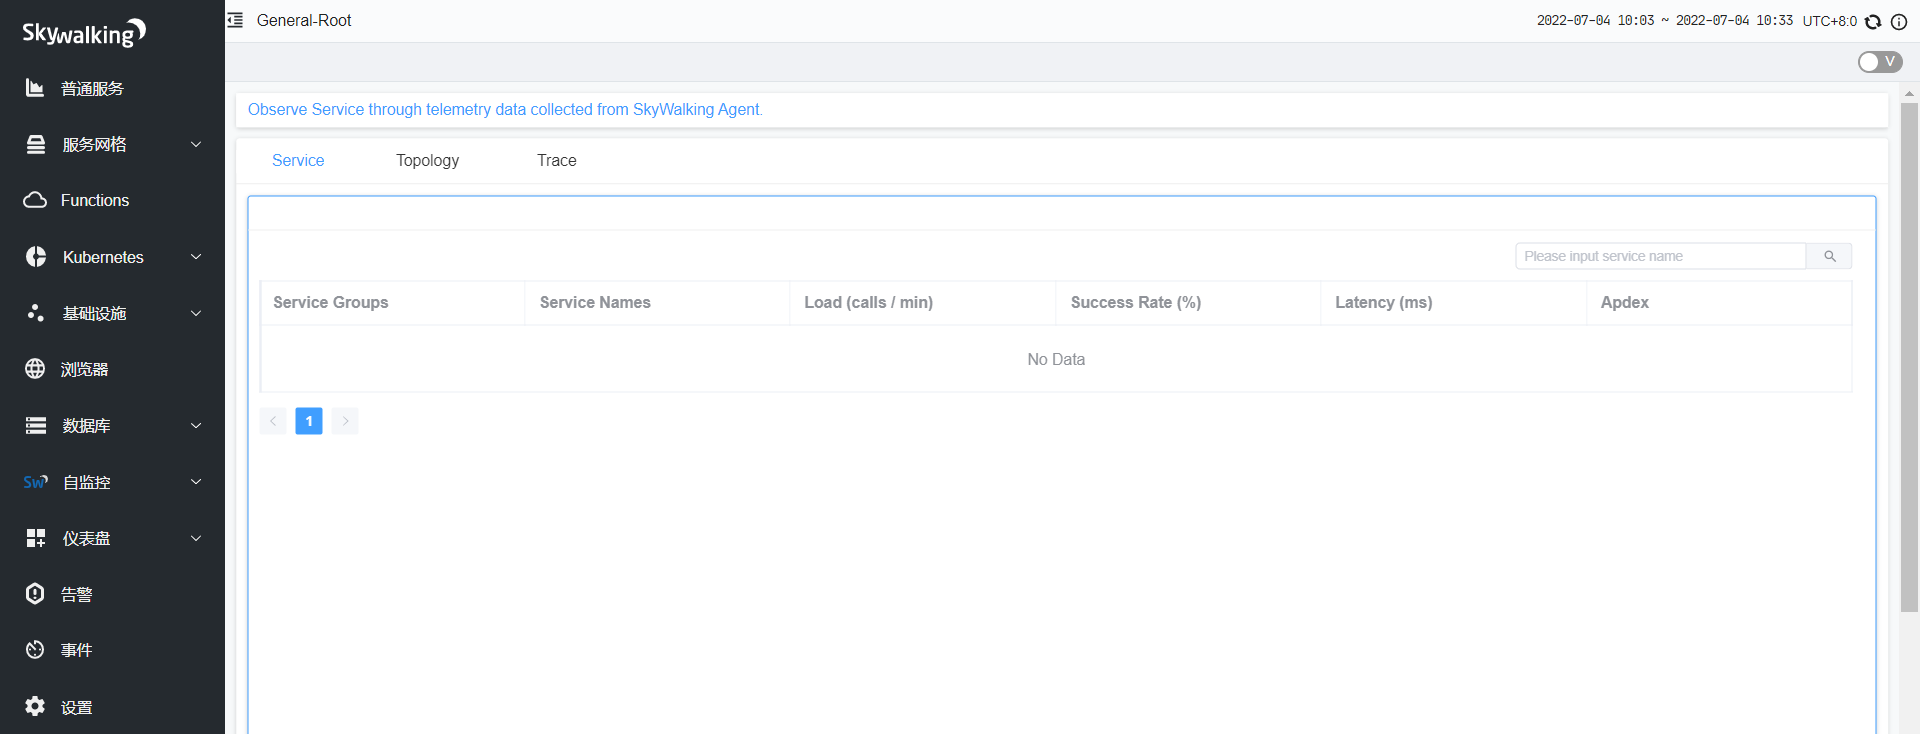Click the 普通服务 chart icon in sidebar
This screenshot has height=734, width=1920.
point(35,88)
